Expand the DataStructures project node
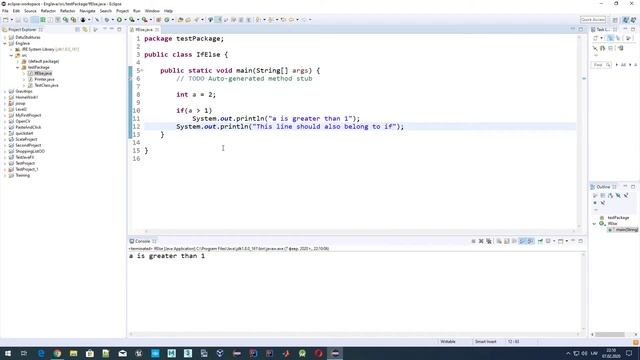640x360 pixels. tap(5, 37)
